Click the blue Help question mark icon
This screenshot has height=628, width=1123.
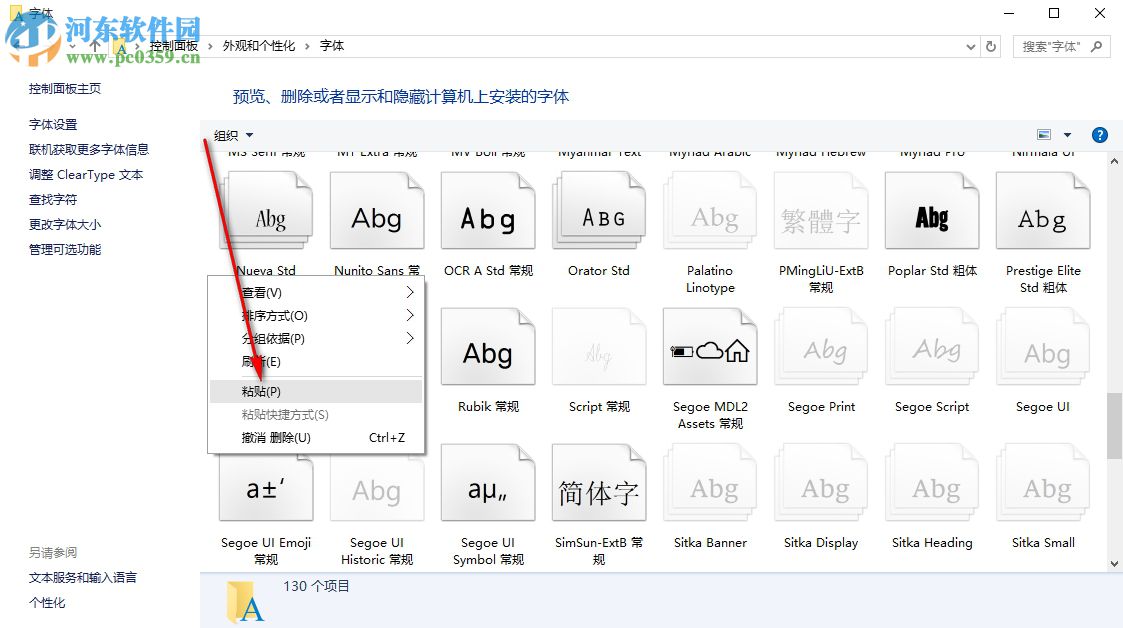(1099, 134)
